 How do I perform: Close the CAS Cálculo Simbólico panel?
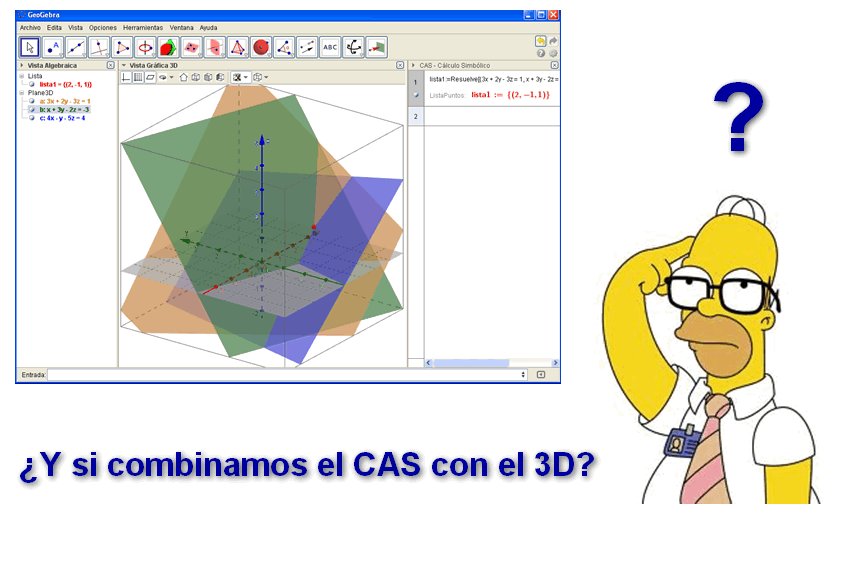554,65
